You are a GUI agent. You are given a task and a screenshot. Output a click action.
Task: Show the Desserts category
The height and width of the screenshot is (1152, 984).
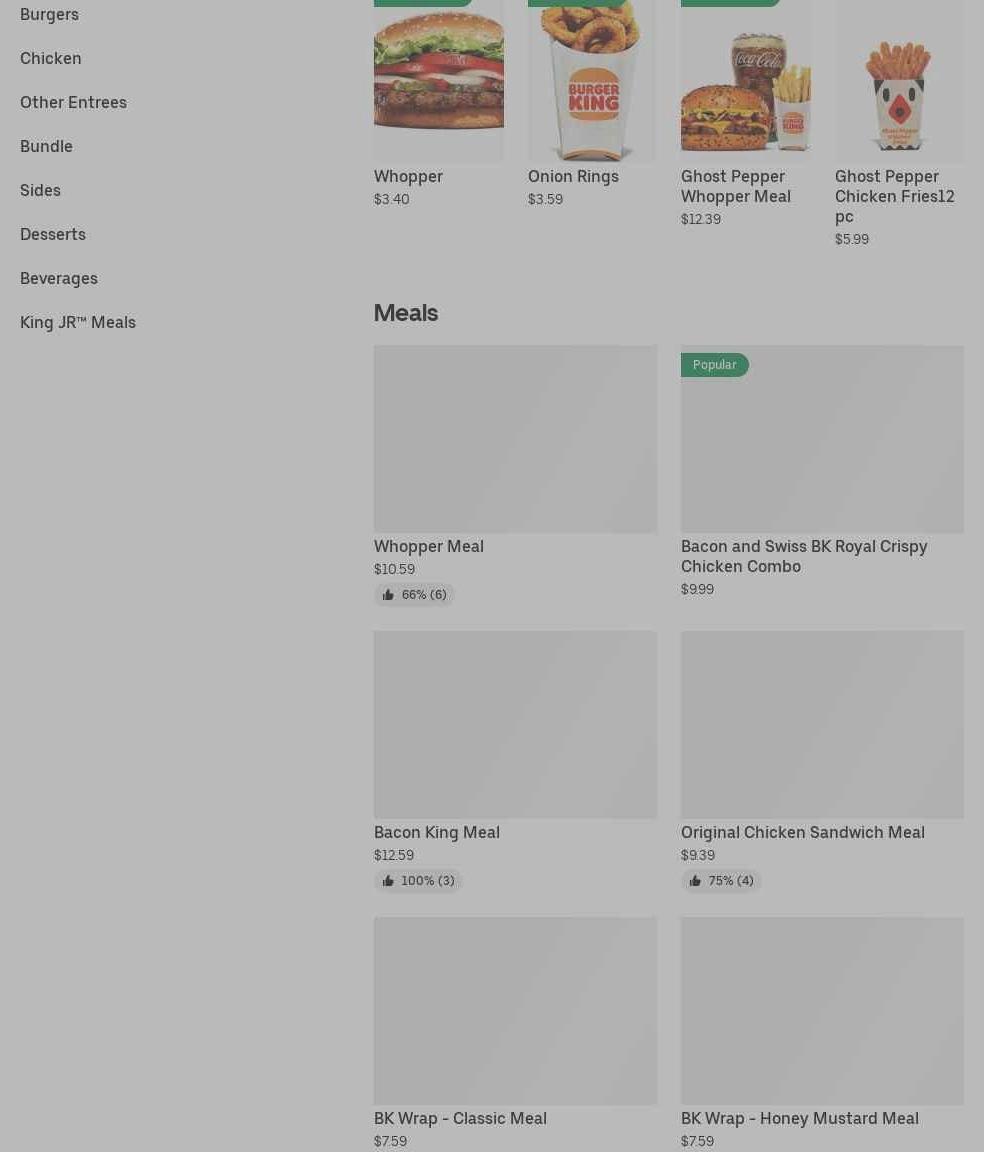tap(53, 234)
